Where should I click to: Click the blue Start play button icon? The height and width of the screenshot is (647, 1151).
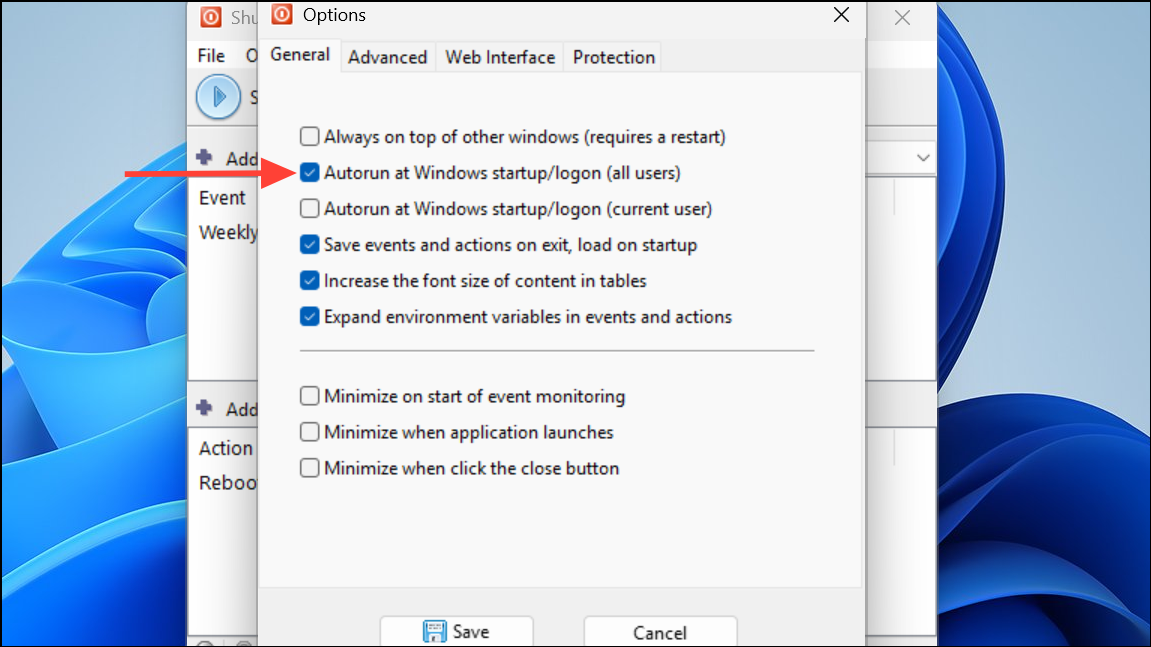coord(218,96)
